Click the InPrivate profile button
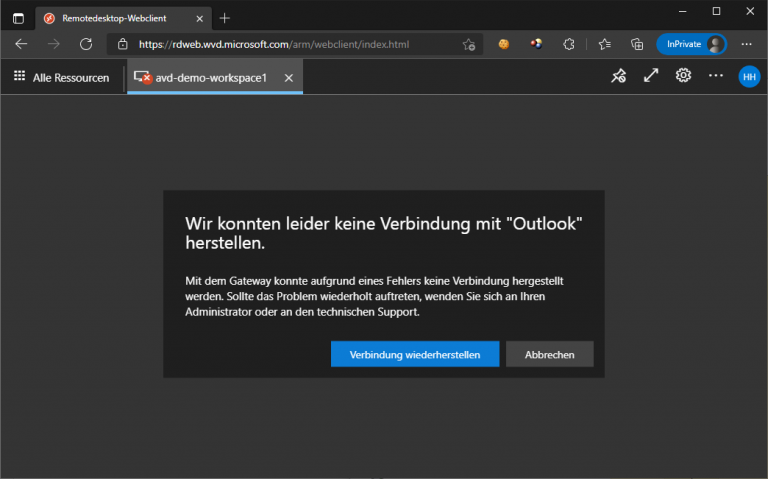The height and width of the screenshot is (479, 768). click(x=691, y=44)
